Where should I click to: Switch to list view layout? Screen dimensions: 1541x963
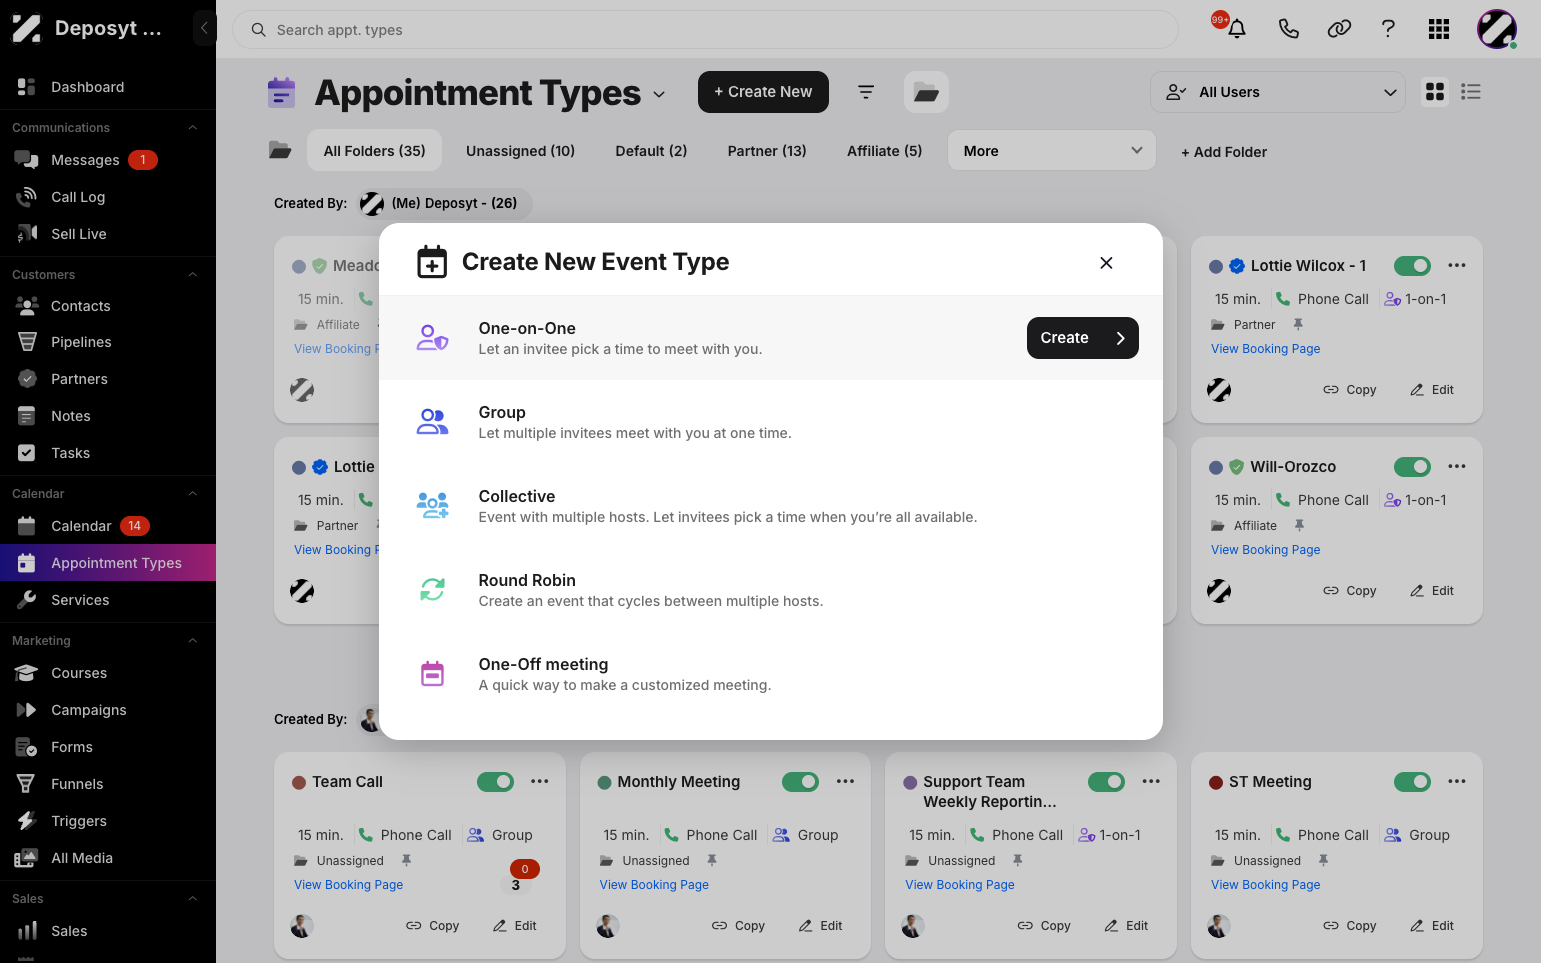pos(1470,92)
